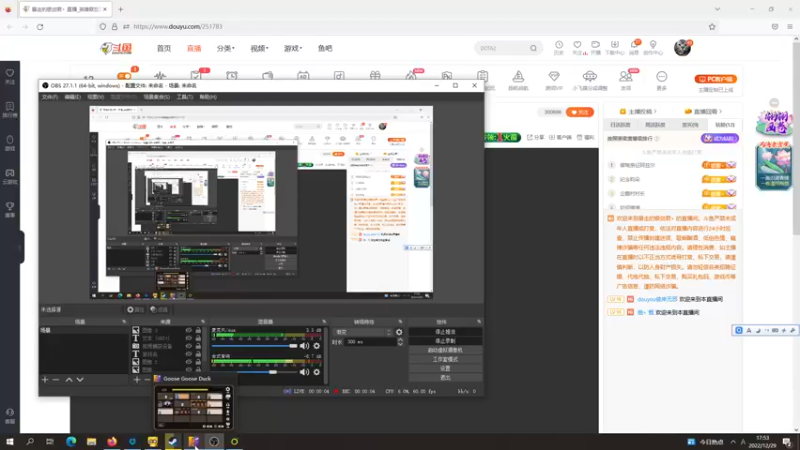The width and height of the screenshot is (800, 450).
Task: Expand the 分类 navigation dropdown
Action: point(226,48)
